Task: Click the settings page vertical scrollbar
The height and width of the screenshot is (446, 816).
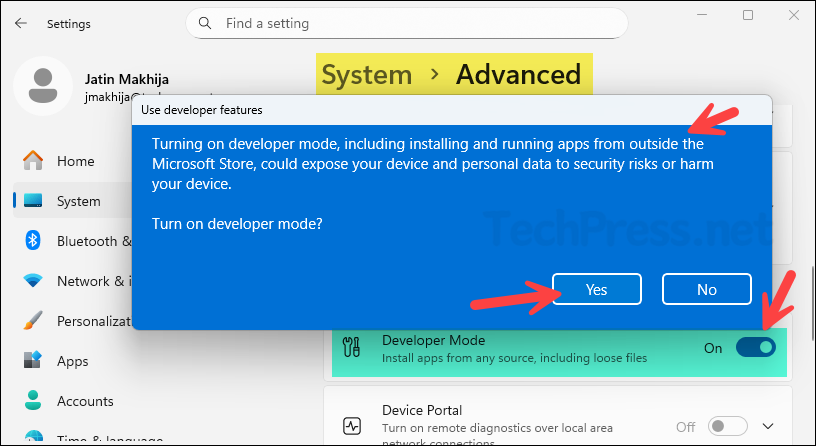Action: click(x=812, y=304)
